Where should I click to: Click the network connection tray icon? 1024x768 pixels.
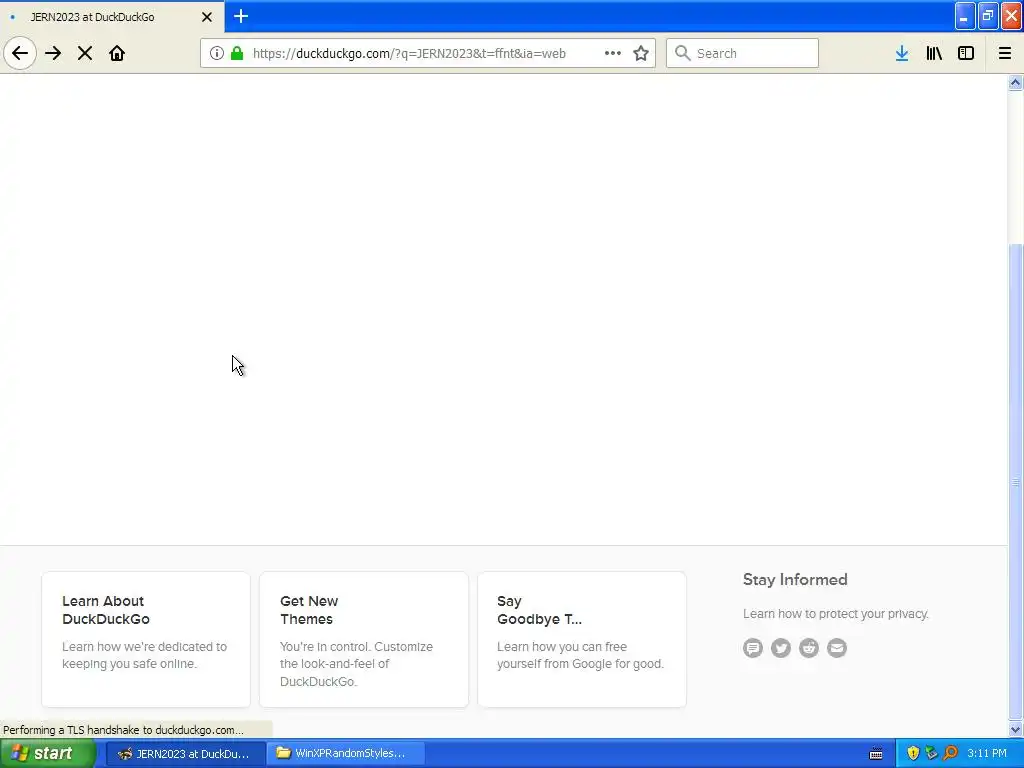(931, 754)
